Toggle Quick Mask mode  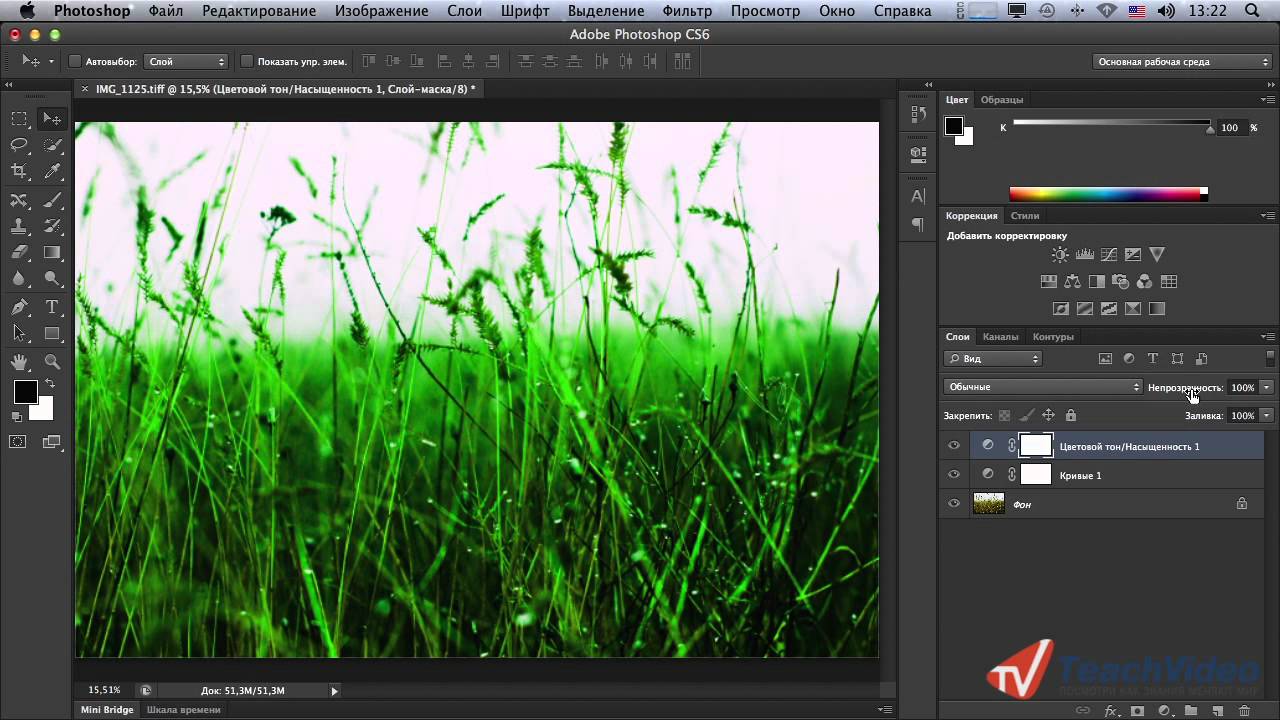click(x=18, y=441)
